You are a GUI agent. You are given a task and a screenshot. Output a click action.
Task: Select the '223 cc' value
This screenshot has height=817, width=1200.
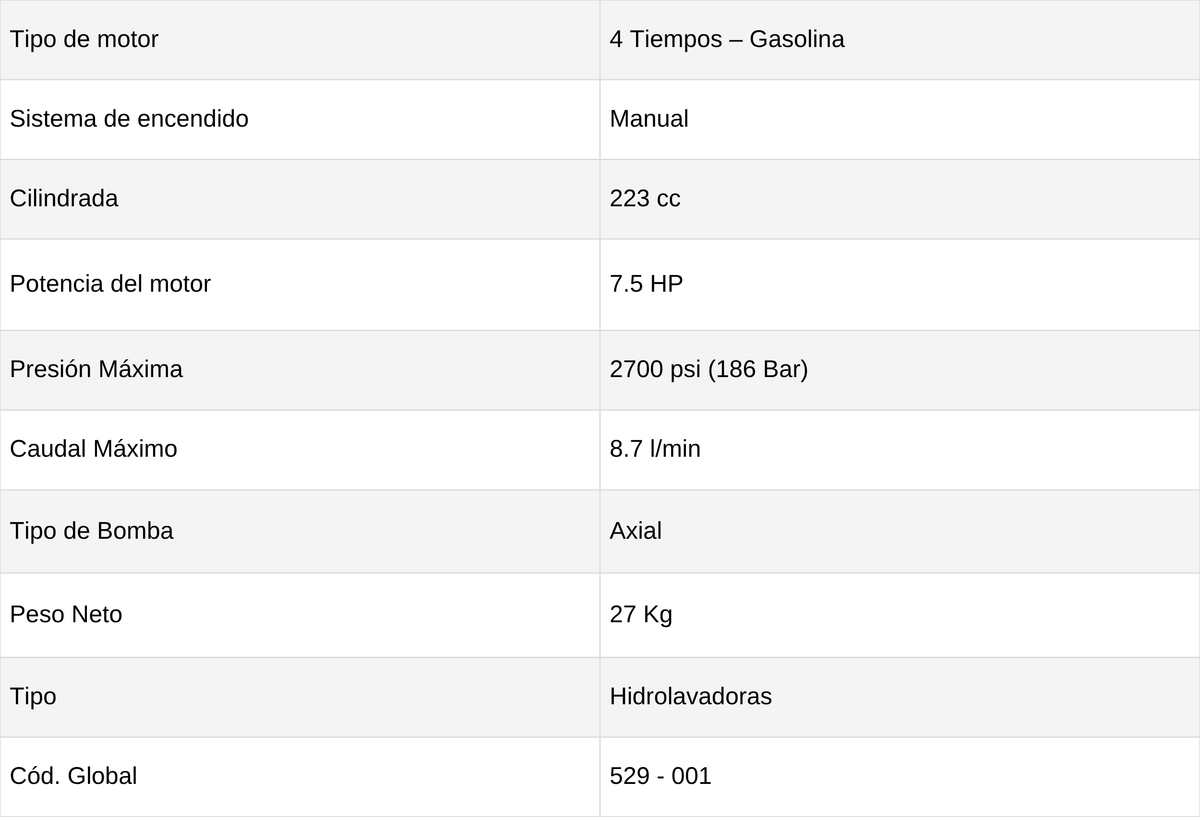click(645, 199)
